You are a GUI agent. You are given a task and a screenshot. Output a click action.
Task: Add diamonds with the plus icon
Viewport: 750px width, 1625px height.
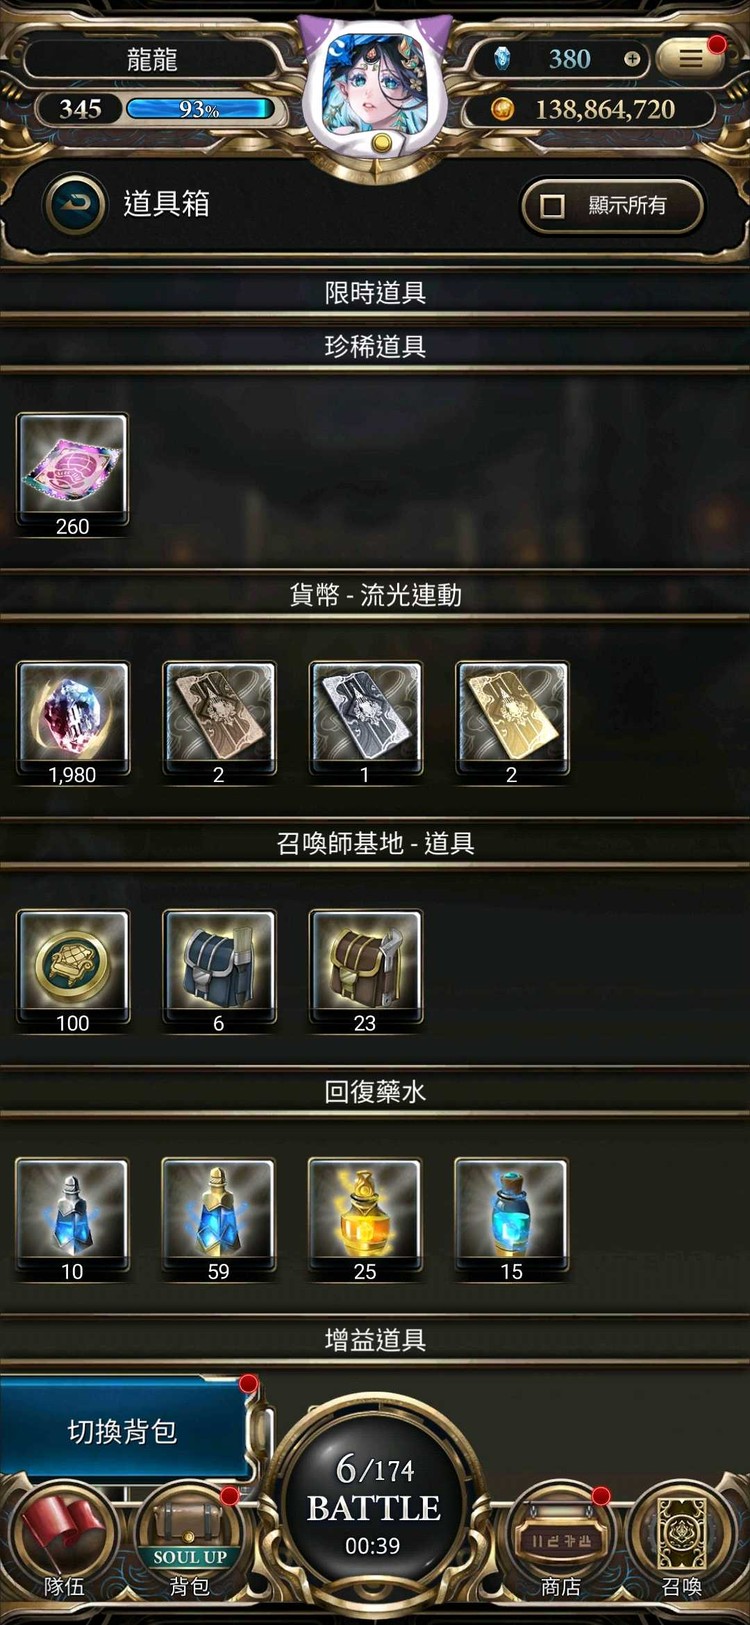[632, 59]
